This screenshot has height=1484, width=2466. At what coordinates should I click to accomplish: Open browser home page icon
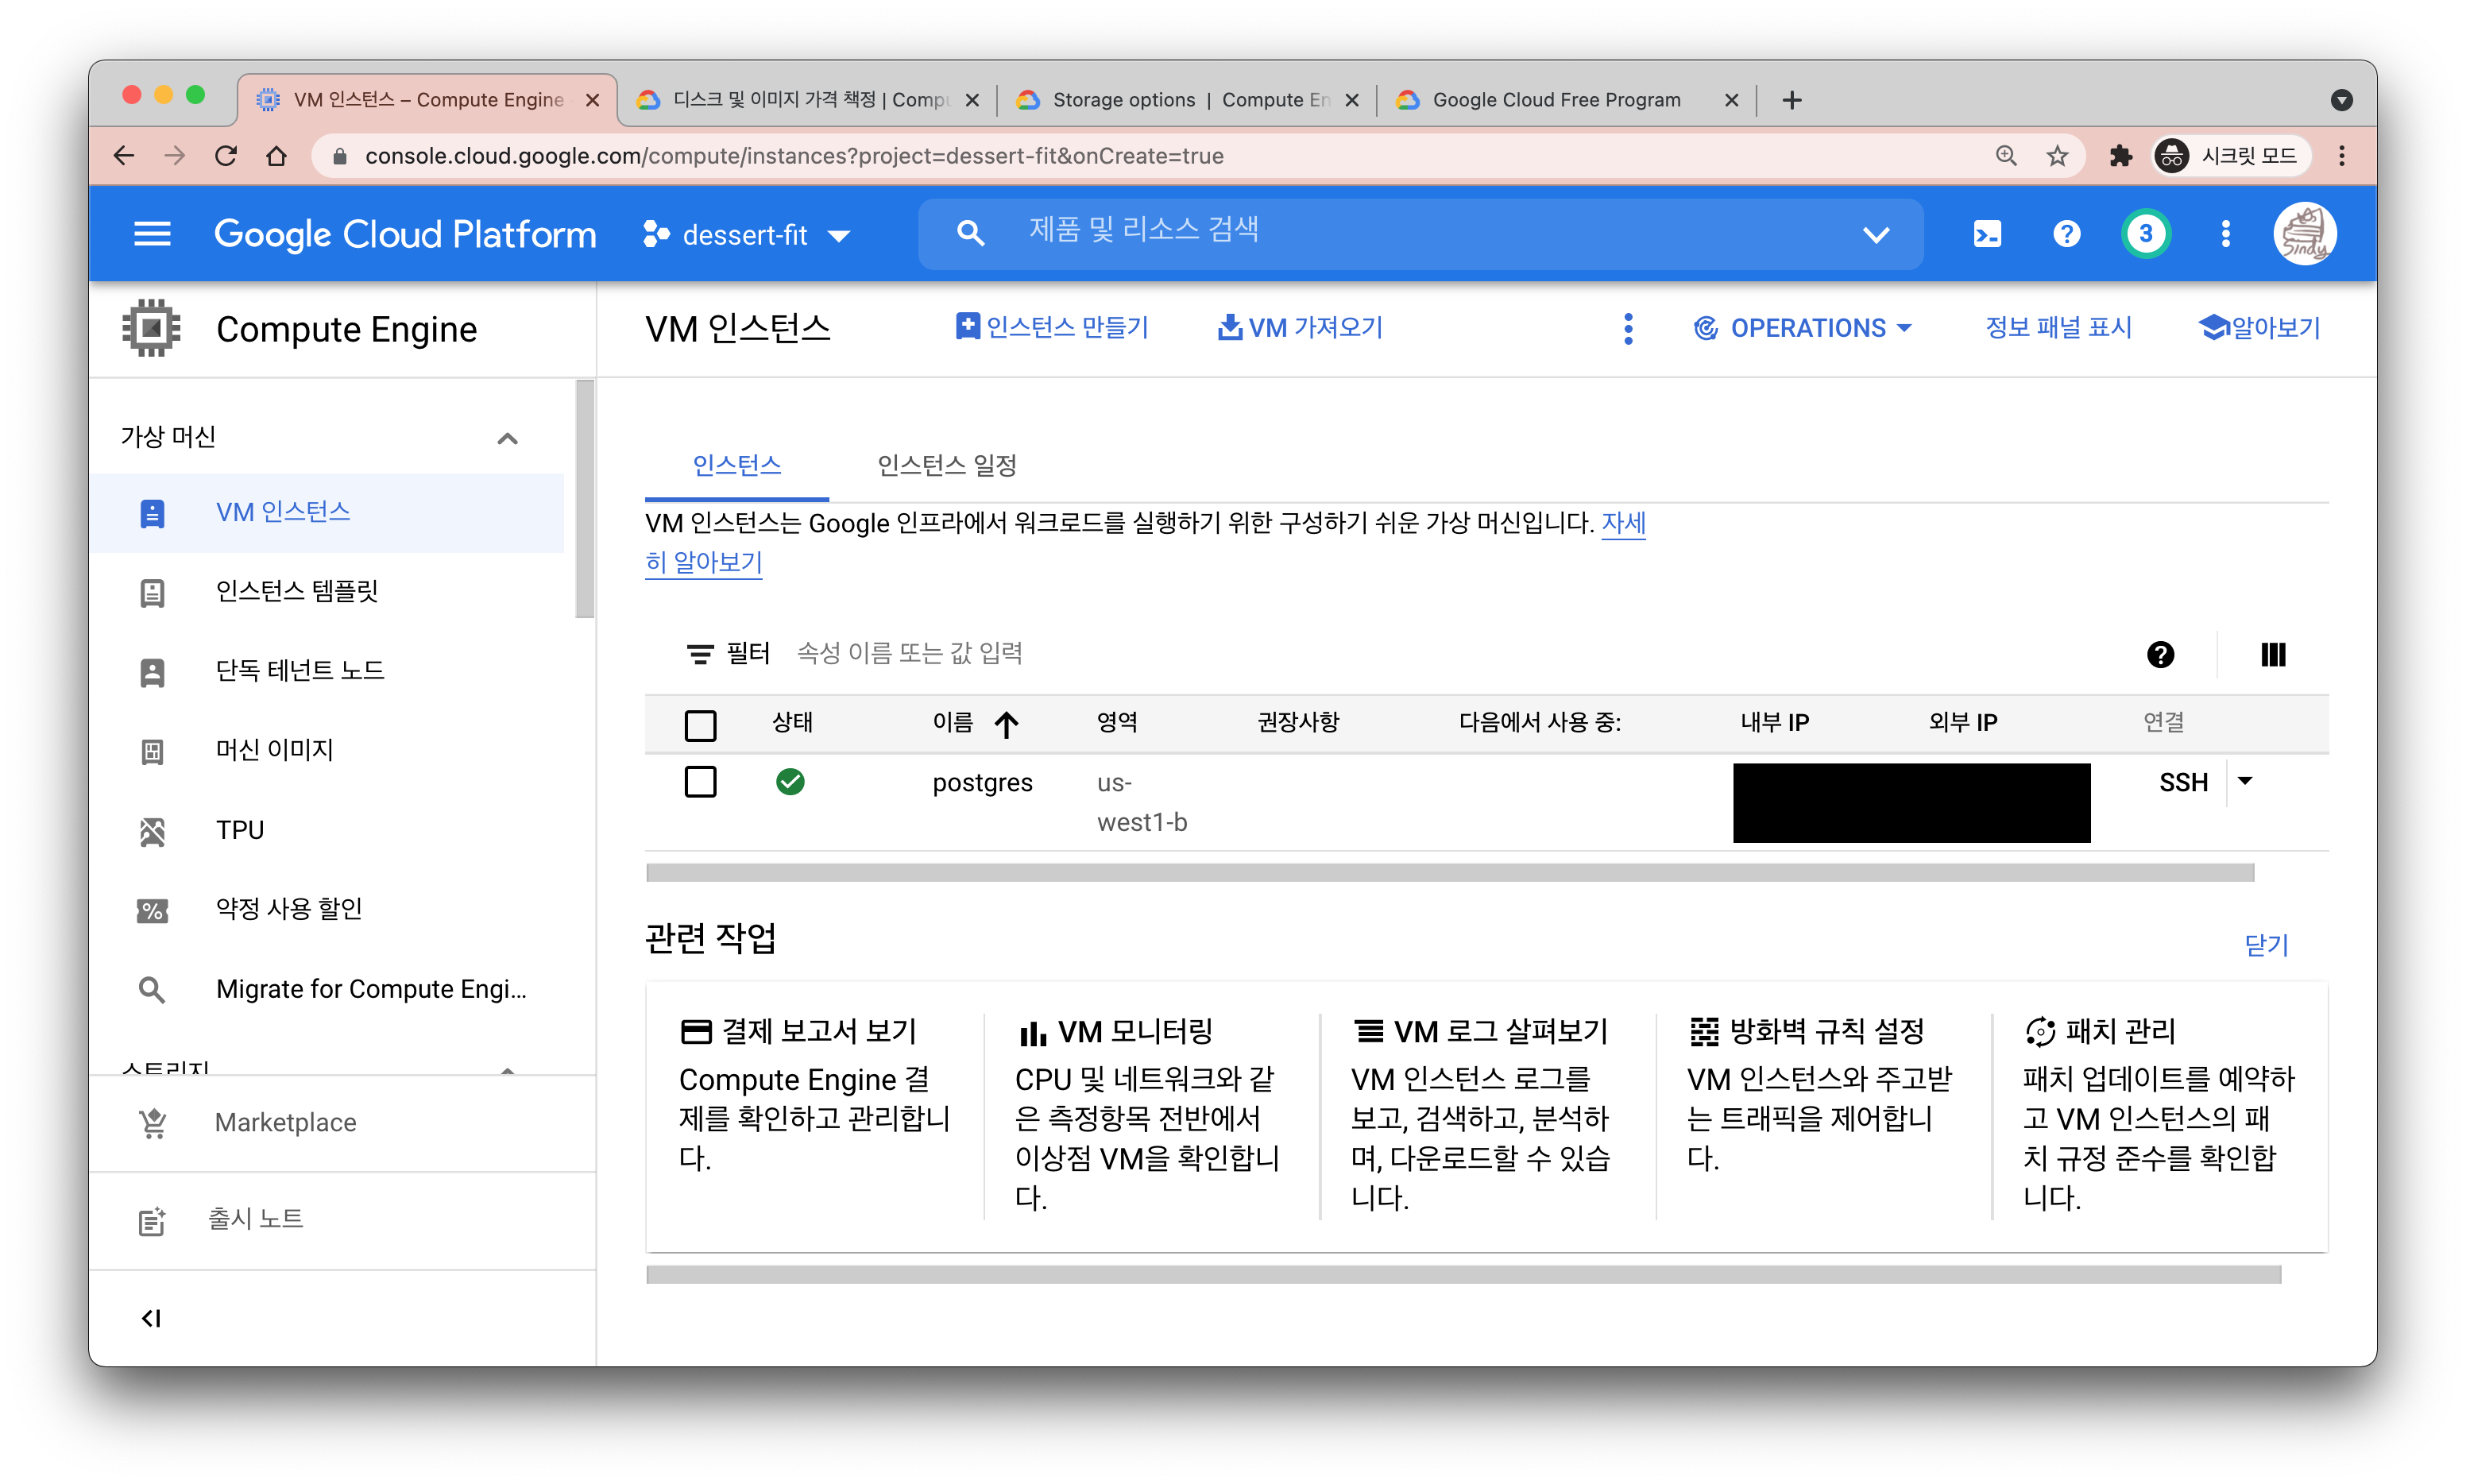tap(276, 155)
